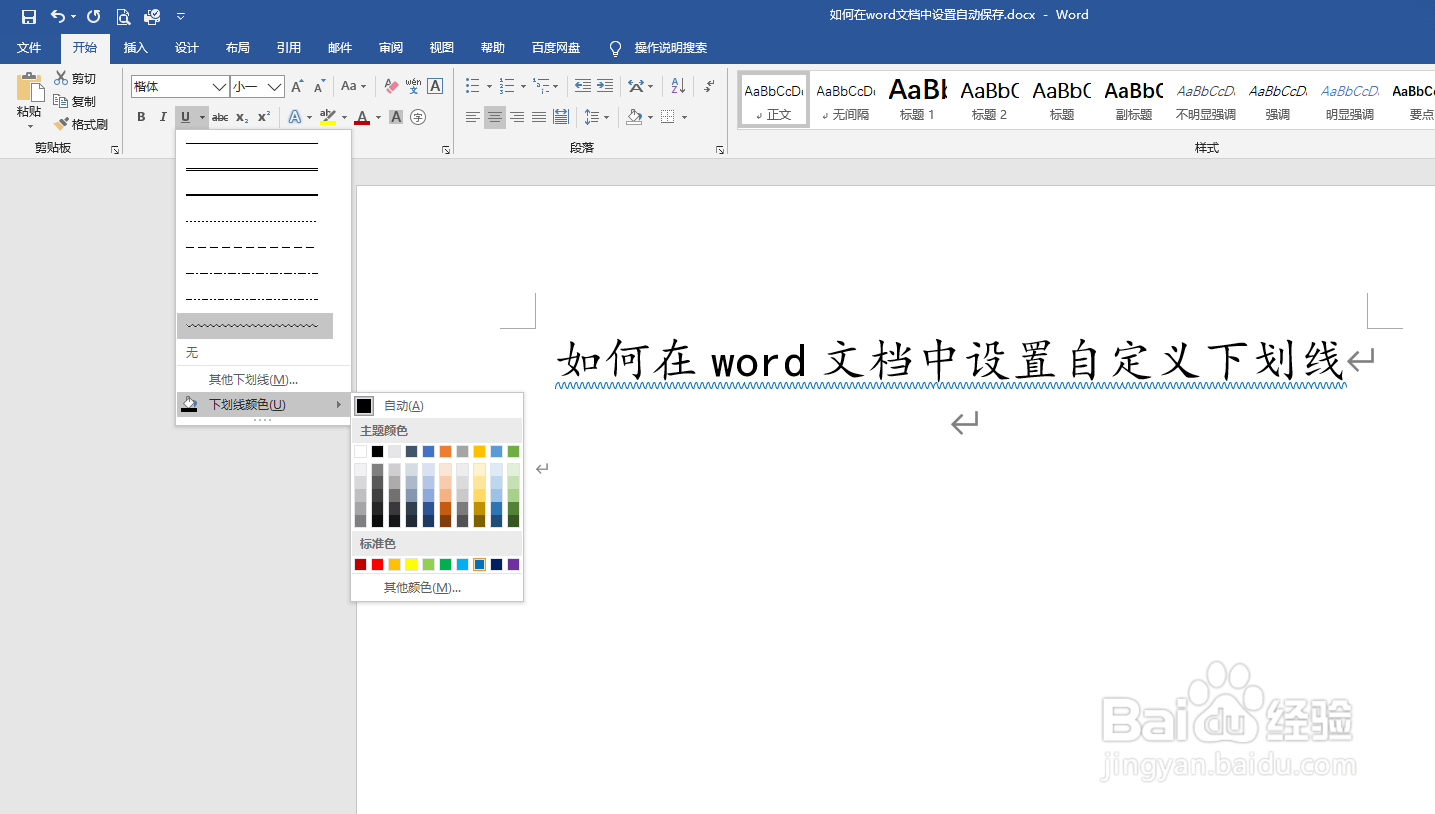
Task: Pick the standard yellow color swatch
Action: click(x=412, y=565)
